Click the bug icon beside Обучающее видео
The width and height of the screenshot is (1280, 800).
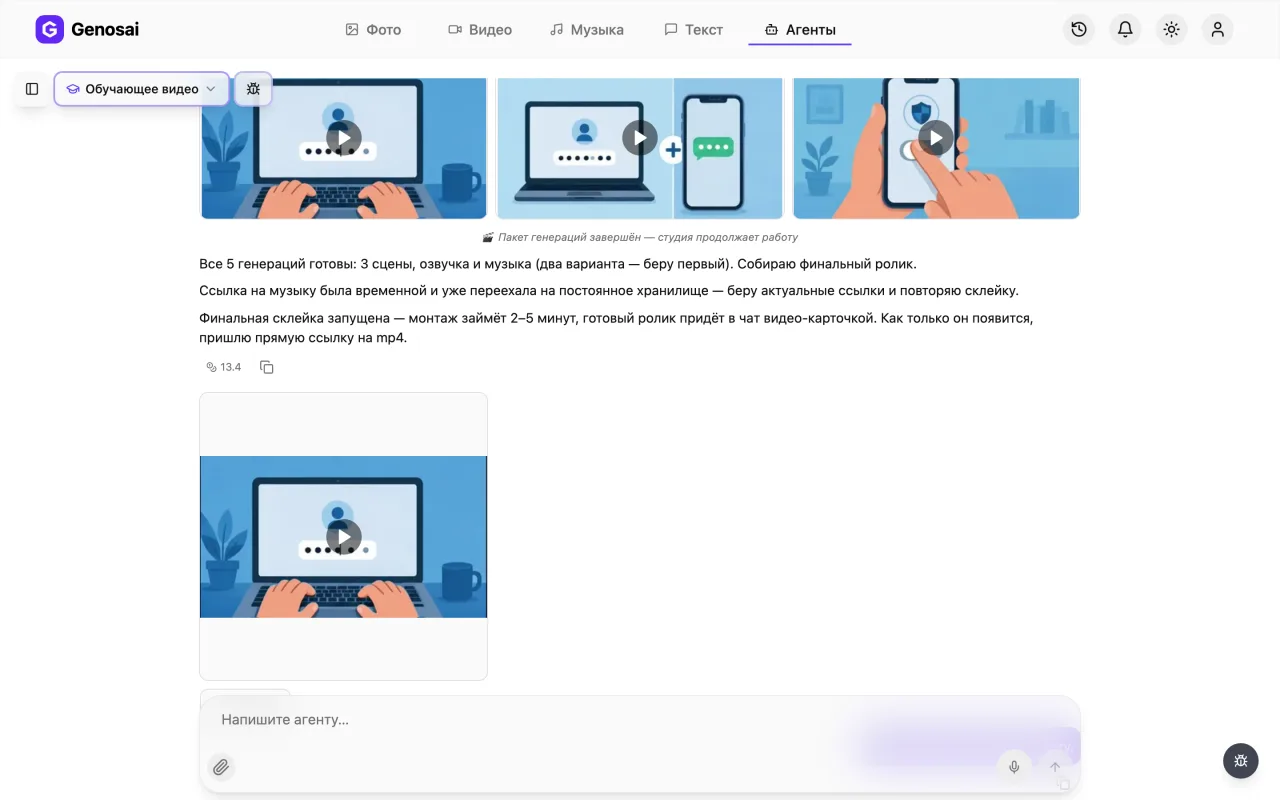(x=253, y=89)
